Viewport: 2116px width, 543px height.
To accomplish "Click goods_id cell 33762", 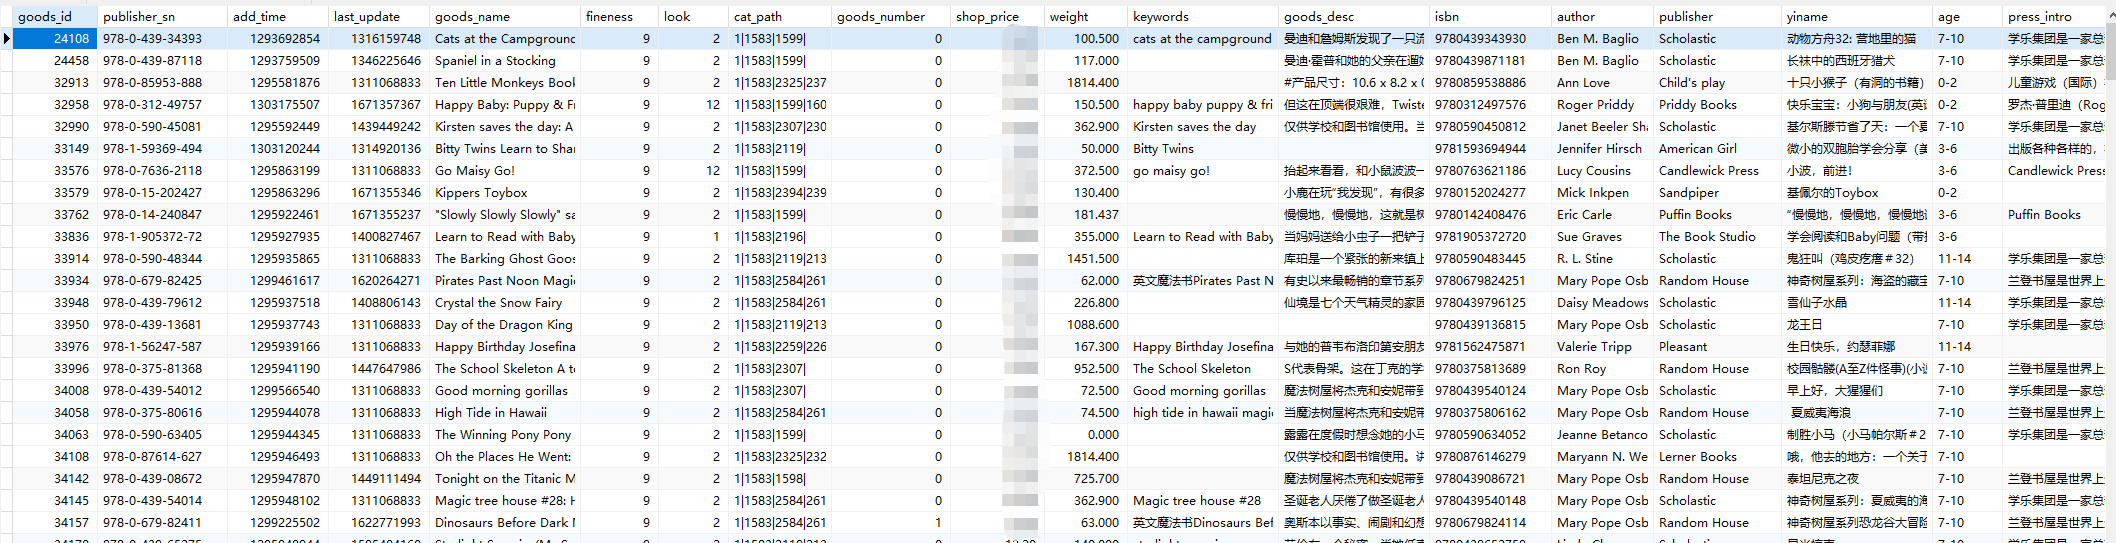I will (x=55, y=214).
